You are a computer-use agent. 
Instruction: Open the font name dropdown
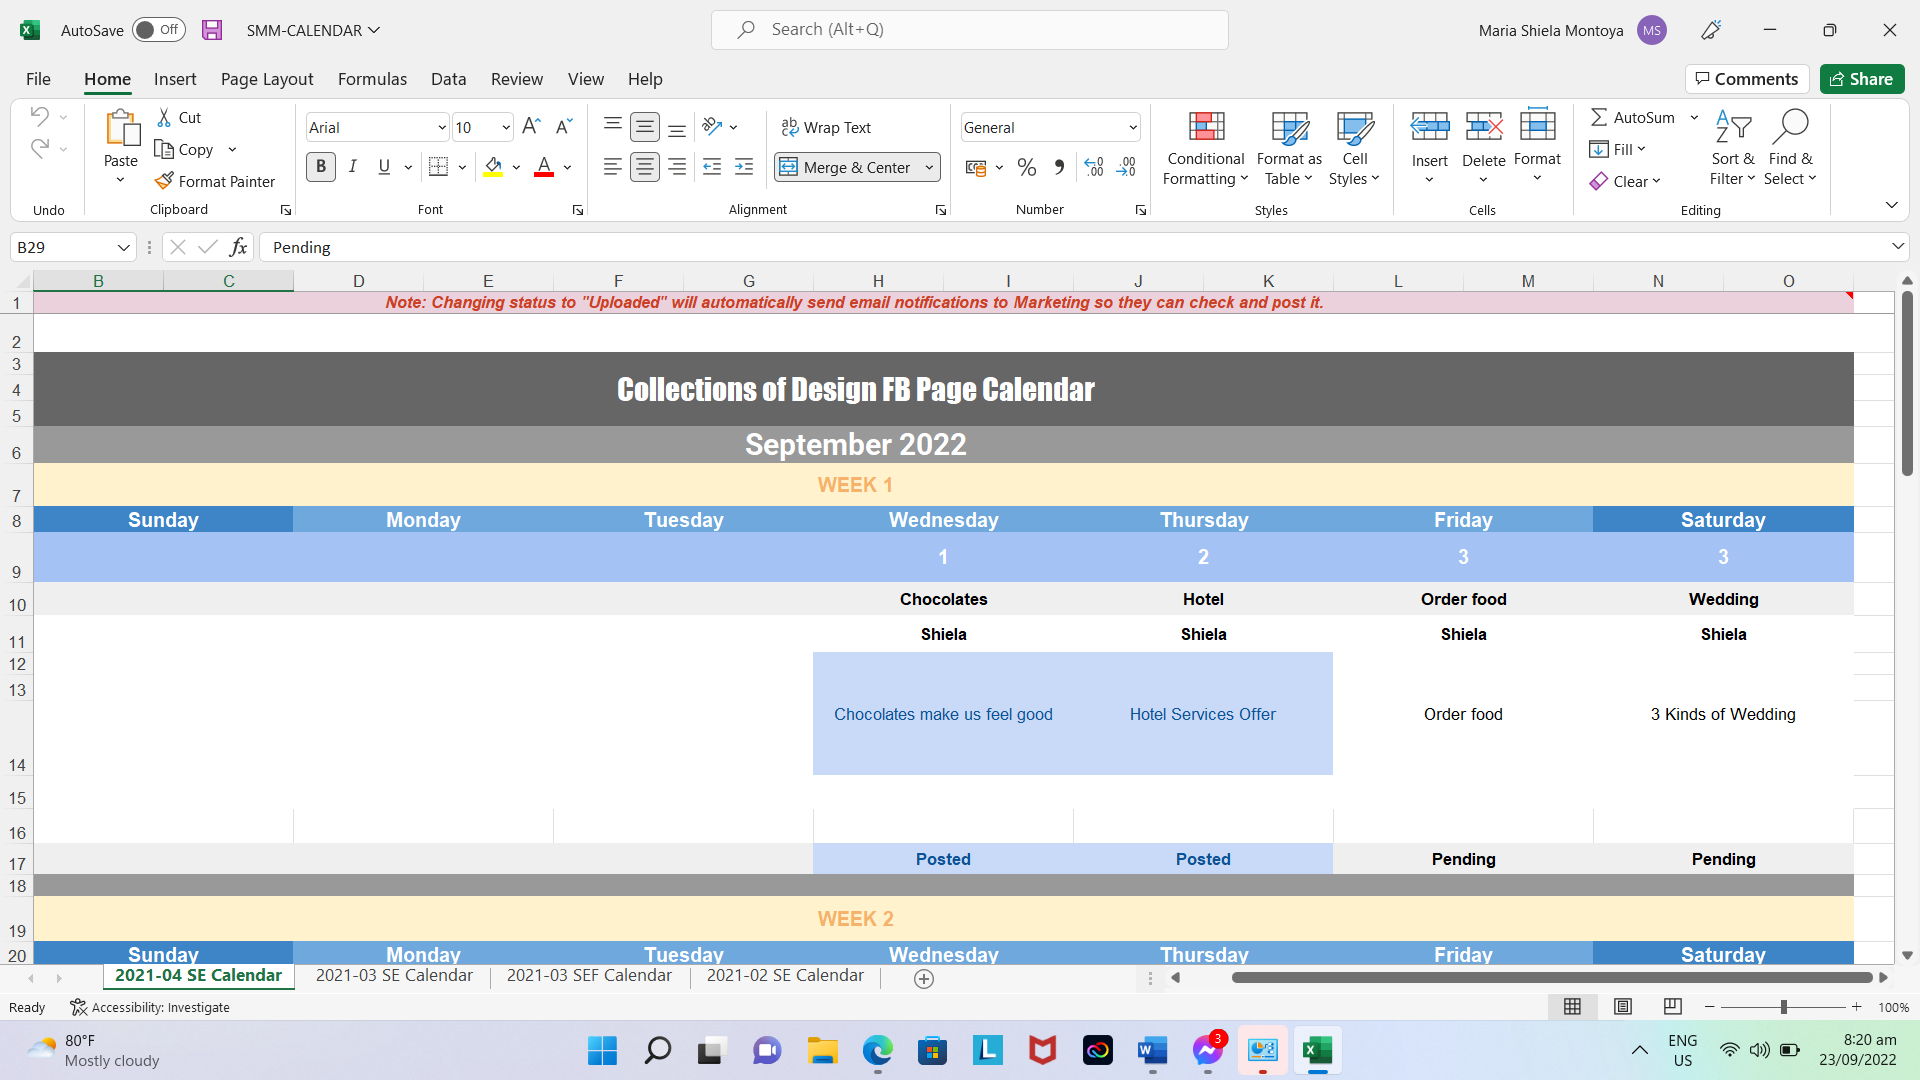click(x=442, y=127)
